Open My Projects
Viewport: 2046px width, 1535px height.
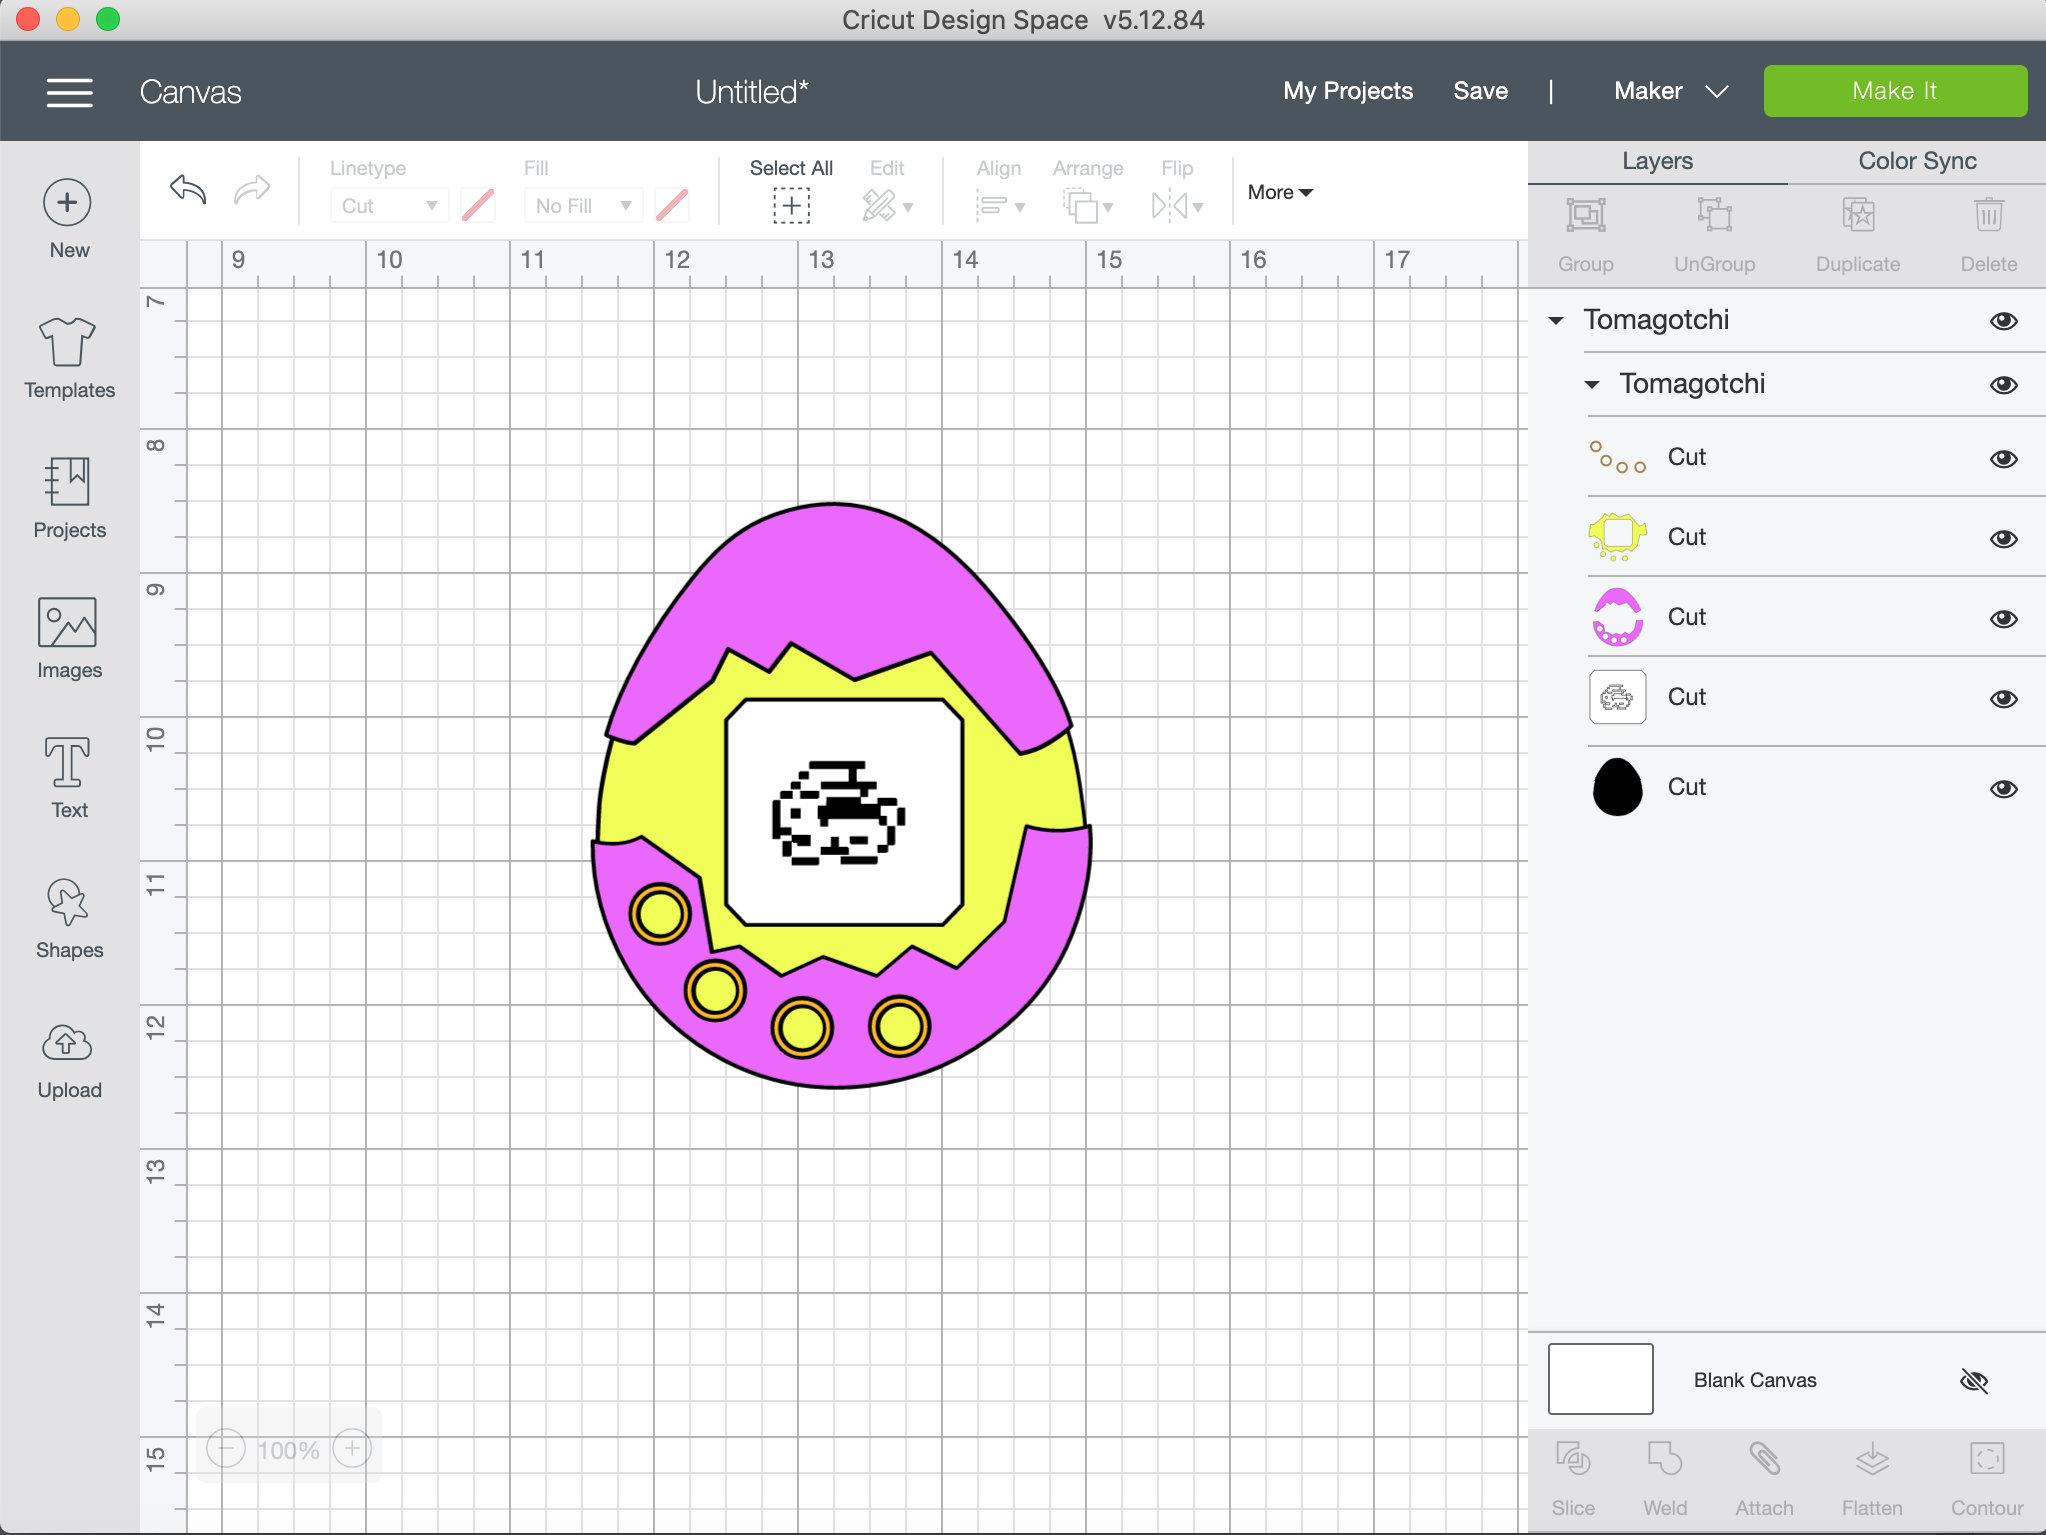pos(1347,91)
